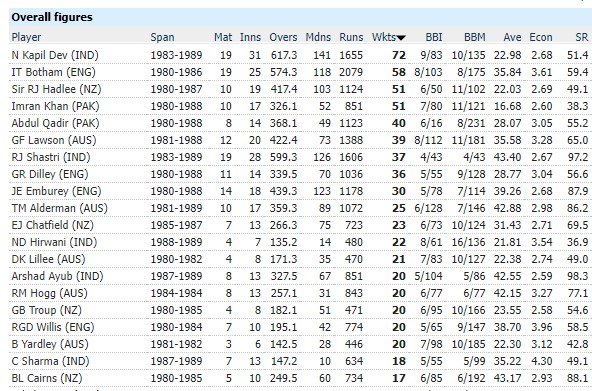Viewport: 592px width, 391px height.
Task: Select Kapil Dev's best innings 9/83
Action: [x=431, y=55]
